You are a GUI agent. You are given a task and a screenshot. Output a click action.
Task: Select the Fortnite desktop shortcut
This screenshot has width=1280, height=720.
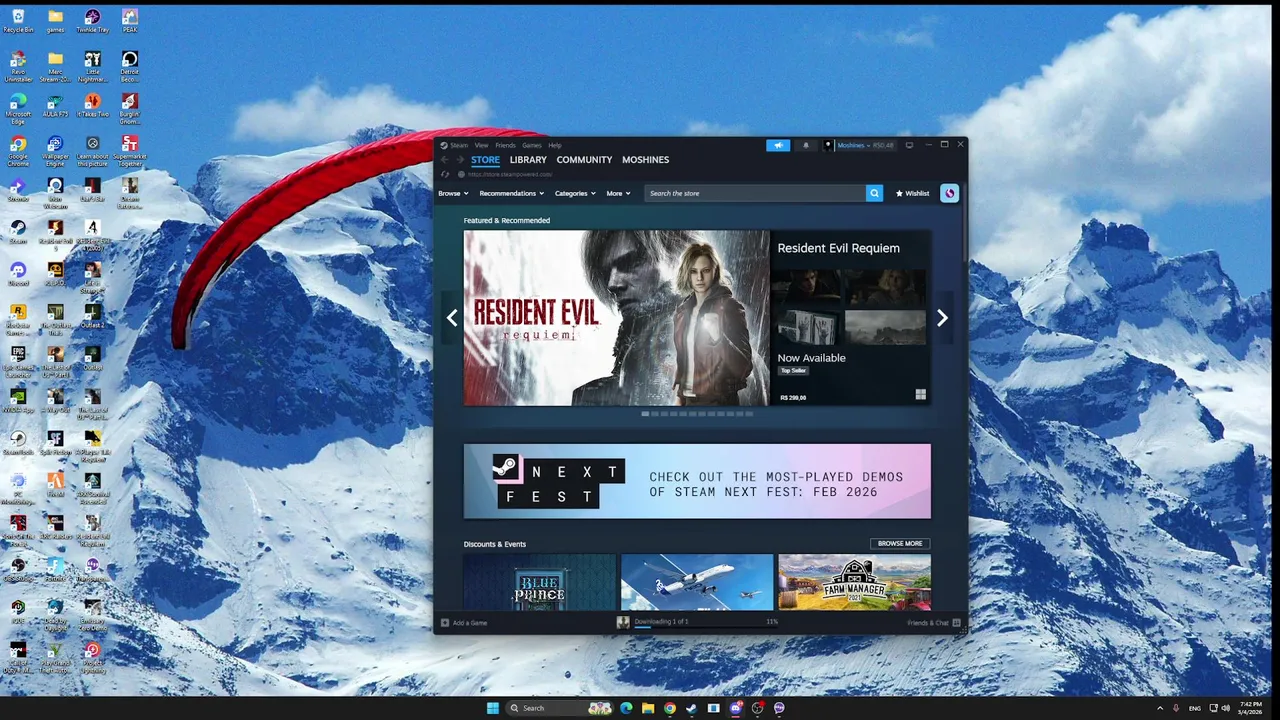[x=55, y=568]
